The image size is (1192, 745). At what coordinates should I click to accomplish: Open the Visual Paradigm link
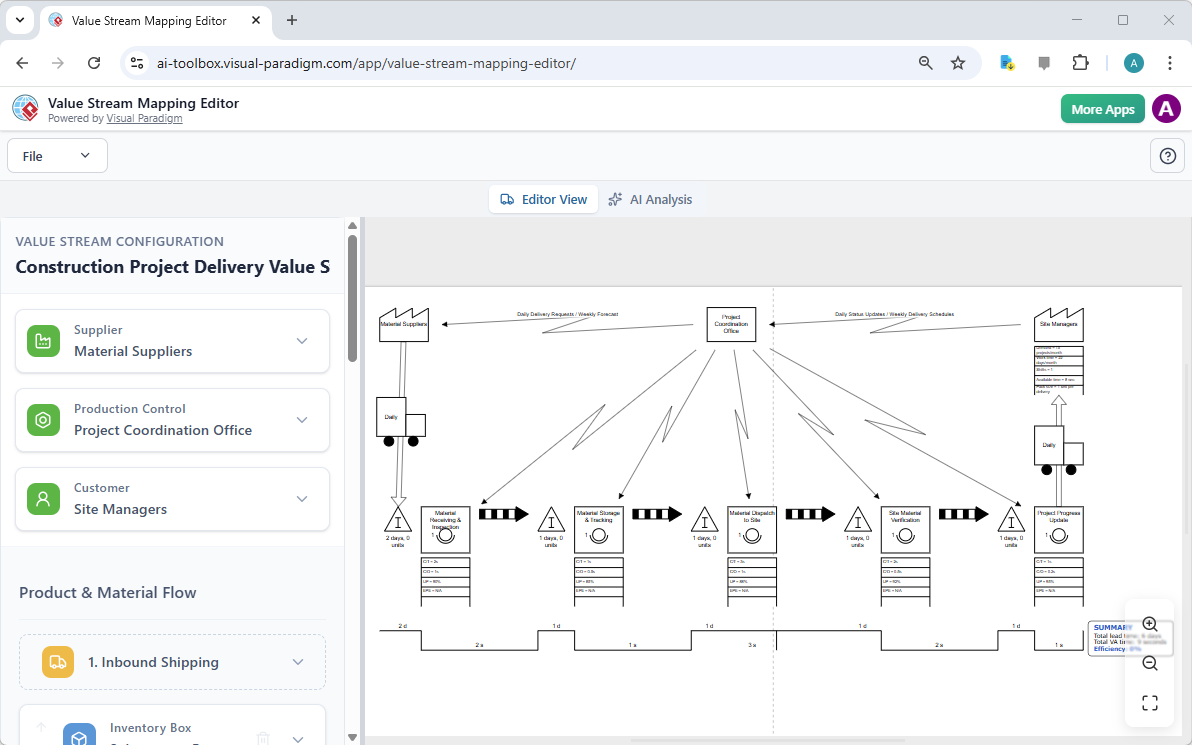[144, 118]
